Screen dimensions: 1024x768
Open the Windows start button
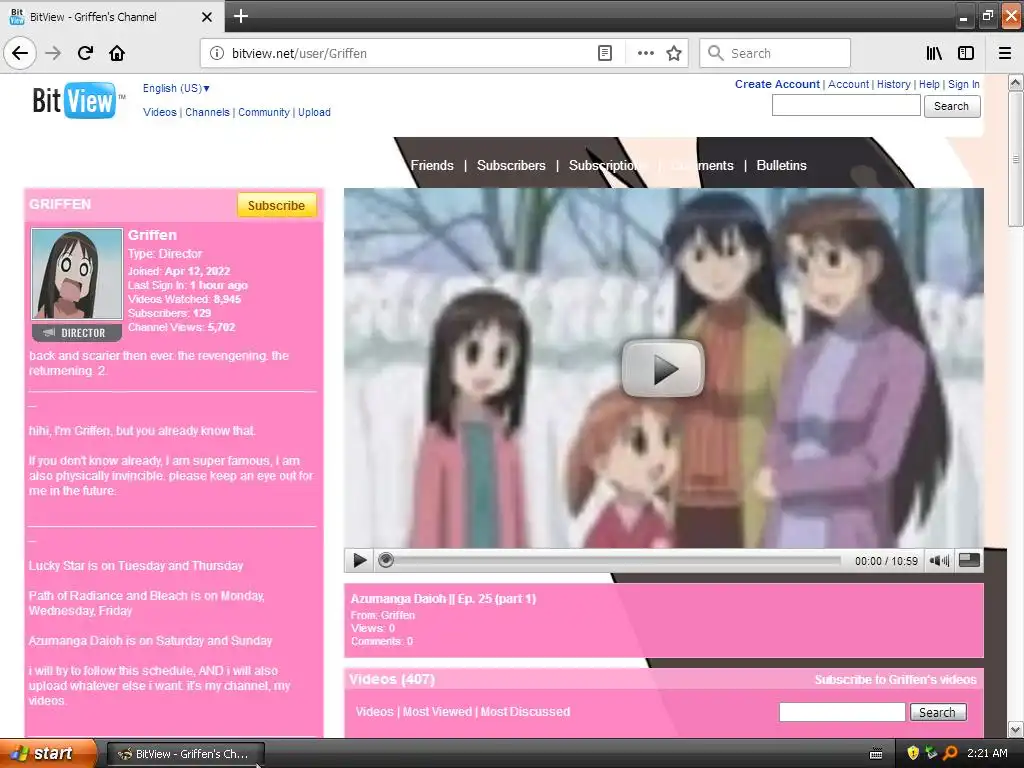tap(47, 754)
